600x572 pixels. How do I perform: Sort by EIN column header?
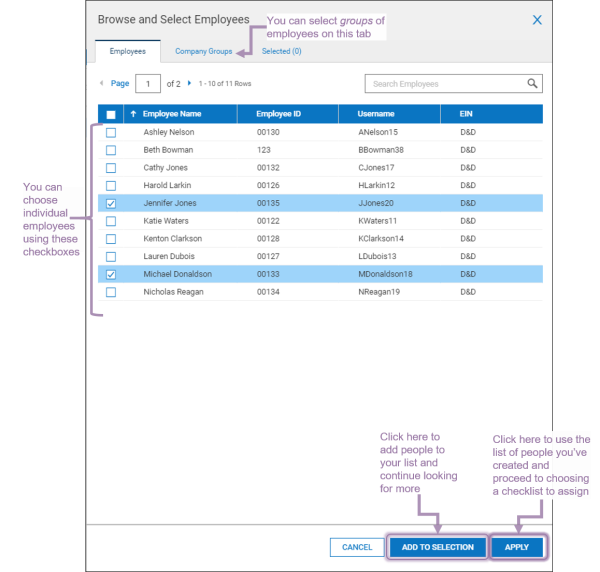[x=466, y=114]
